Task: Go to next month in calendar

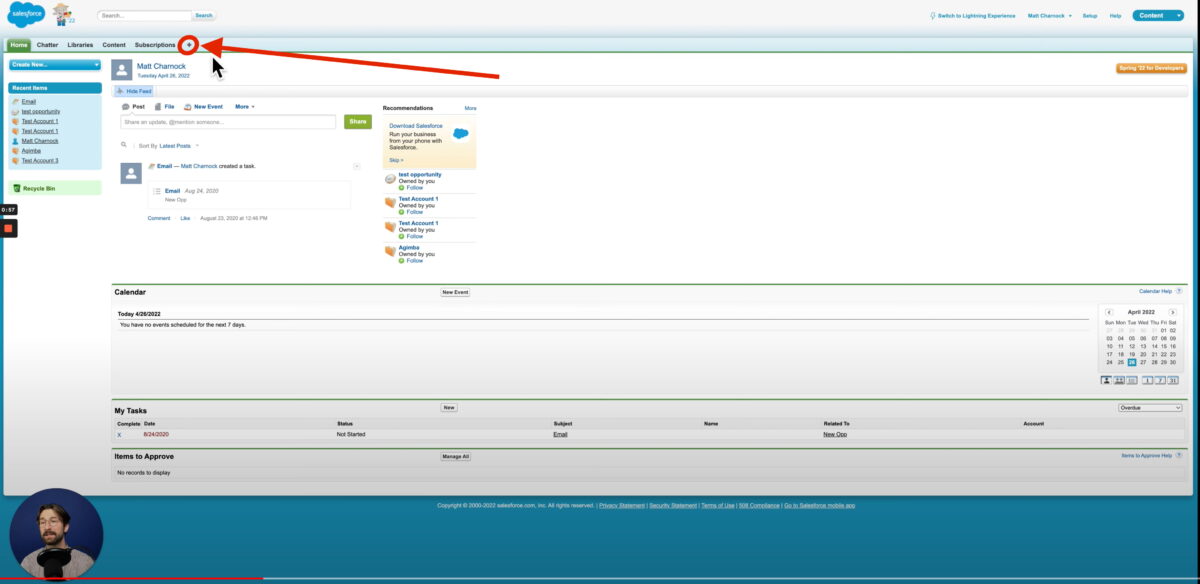Action: pyautogui.click(x=1173, y=312)
